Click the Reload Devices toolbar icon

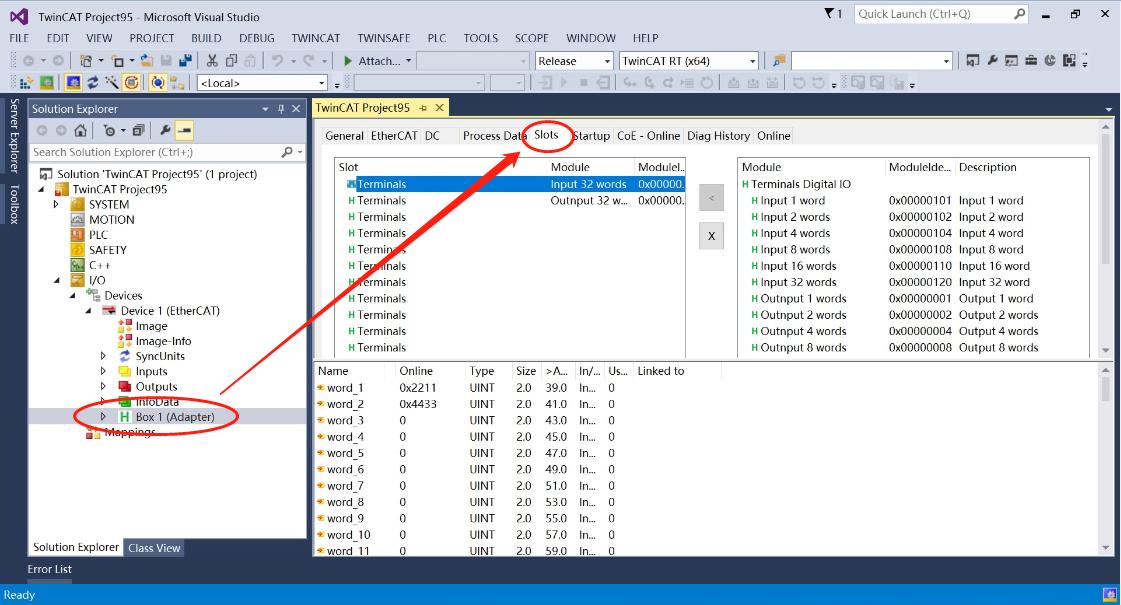point(93,83)
